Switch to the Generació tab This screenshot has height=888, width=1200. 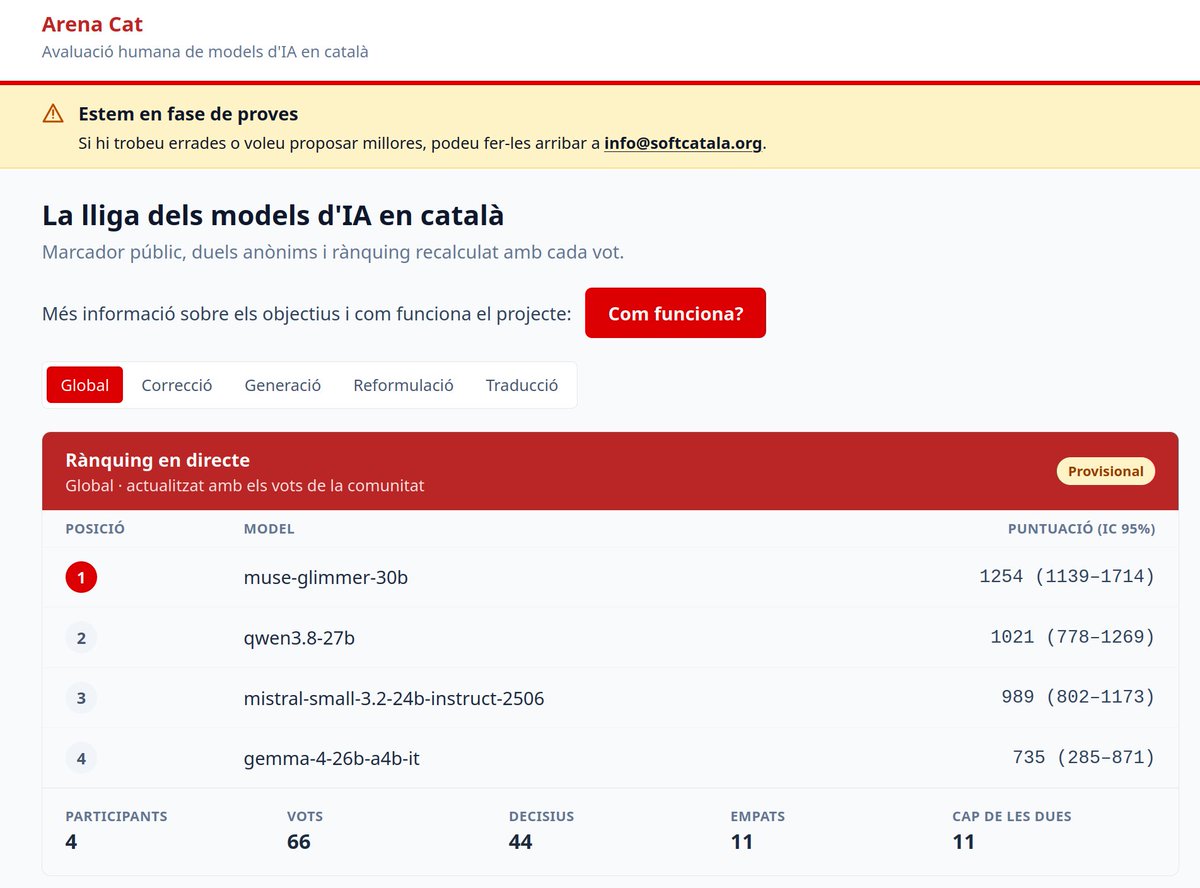[283, 385]
